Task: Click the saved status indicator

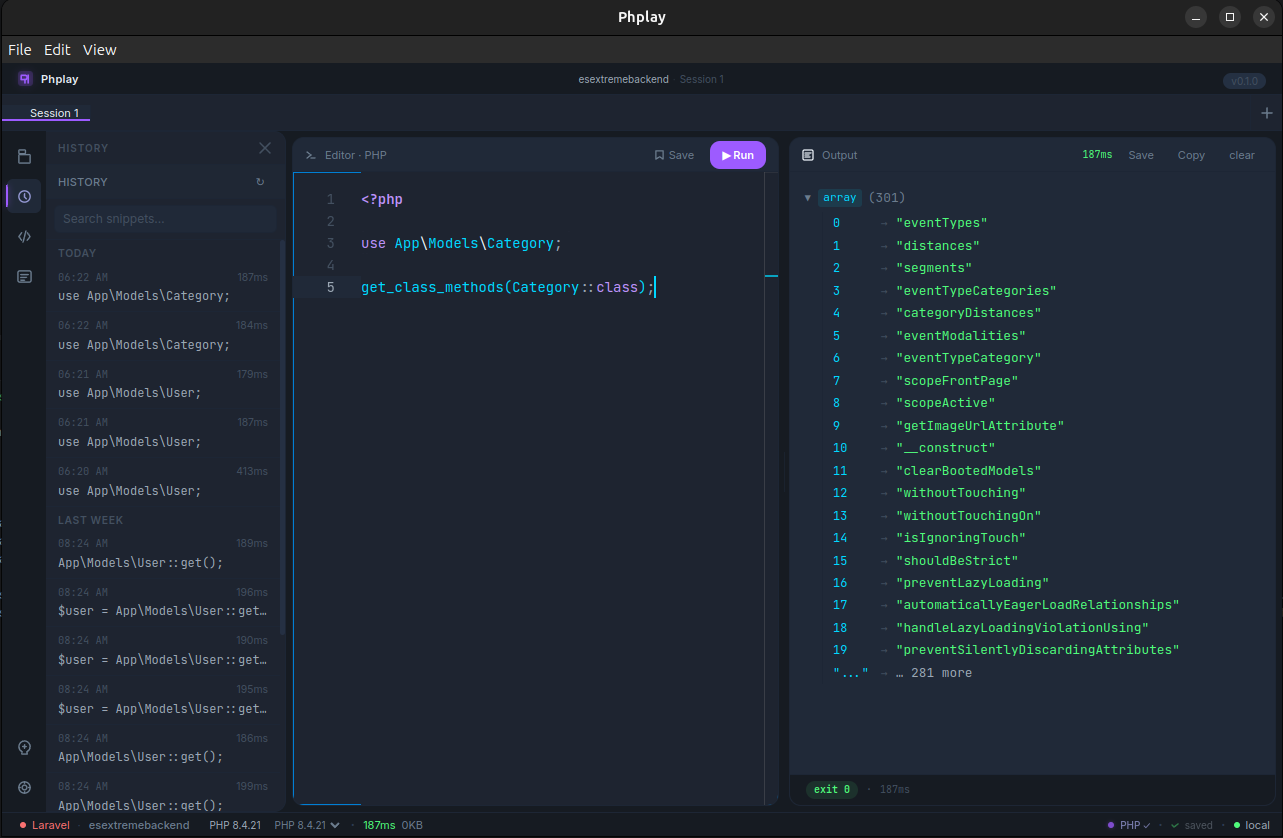Action: click(x=1192, y=825)
